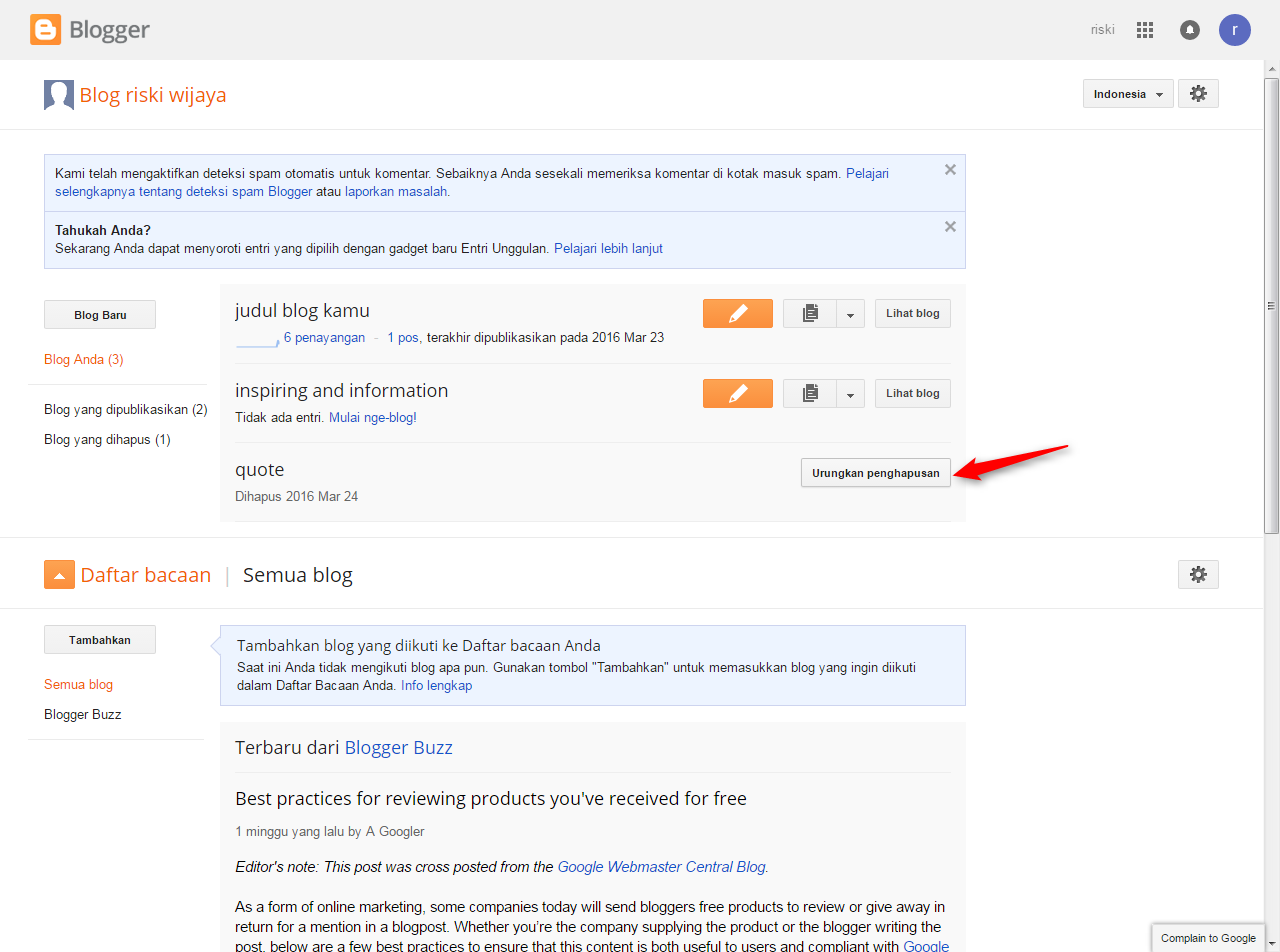Click Urungkan penghapusan button
The width and height of the screenshot is (1280, 952).
(x=875, y=473)
